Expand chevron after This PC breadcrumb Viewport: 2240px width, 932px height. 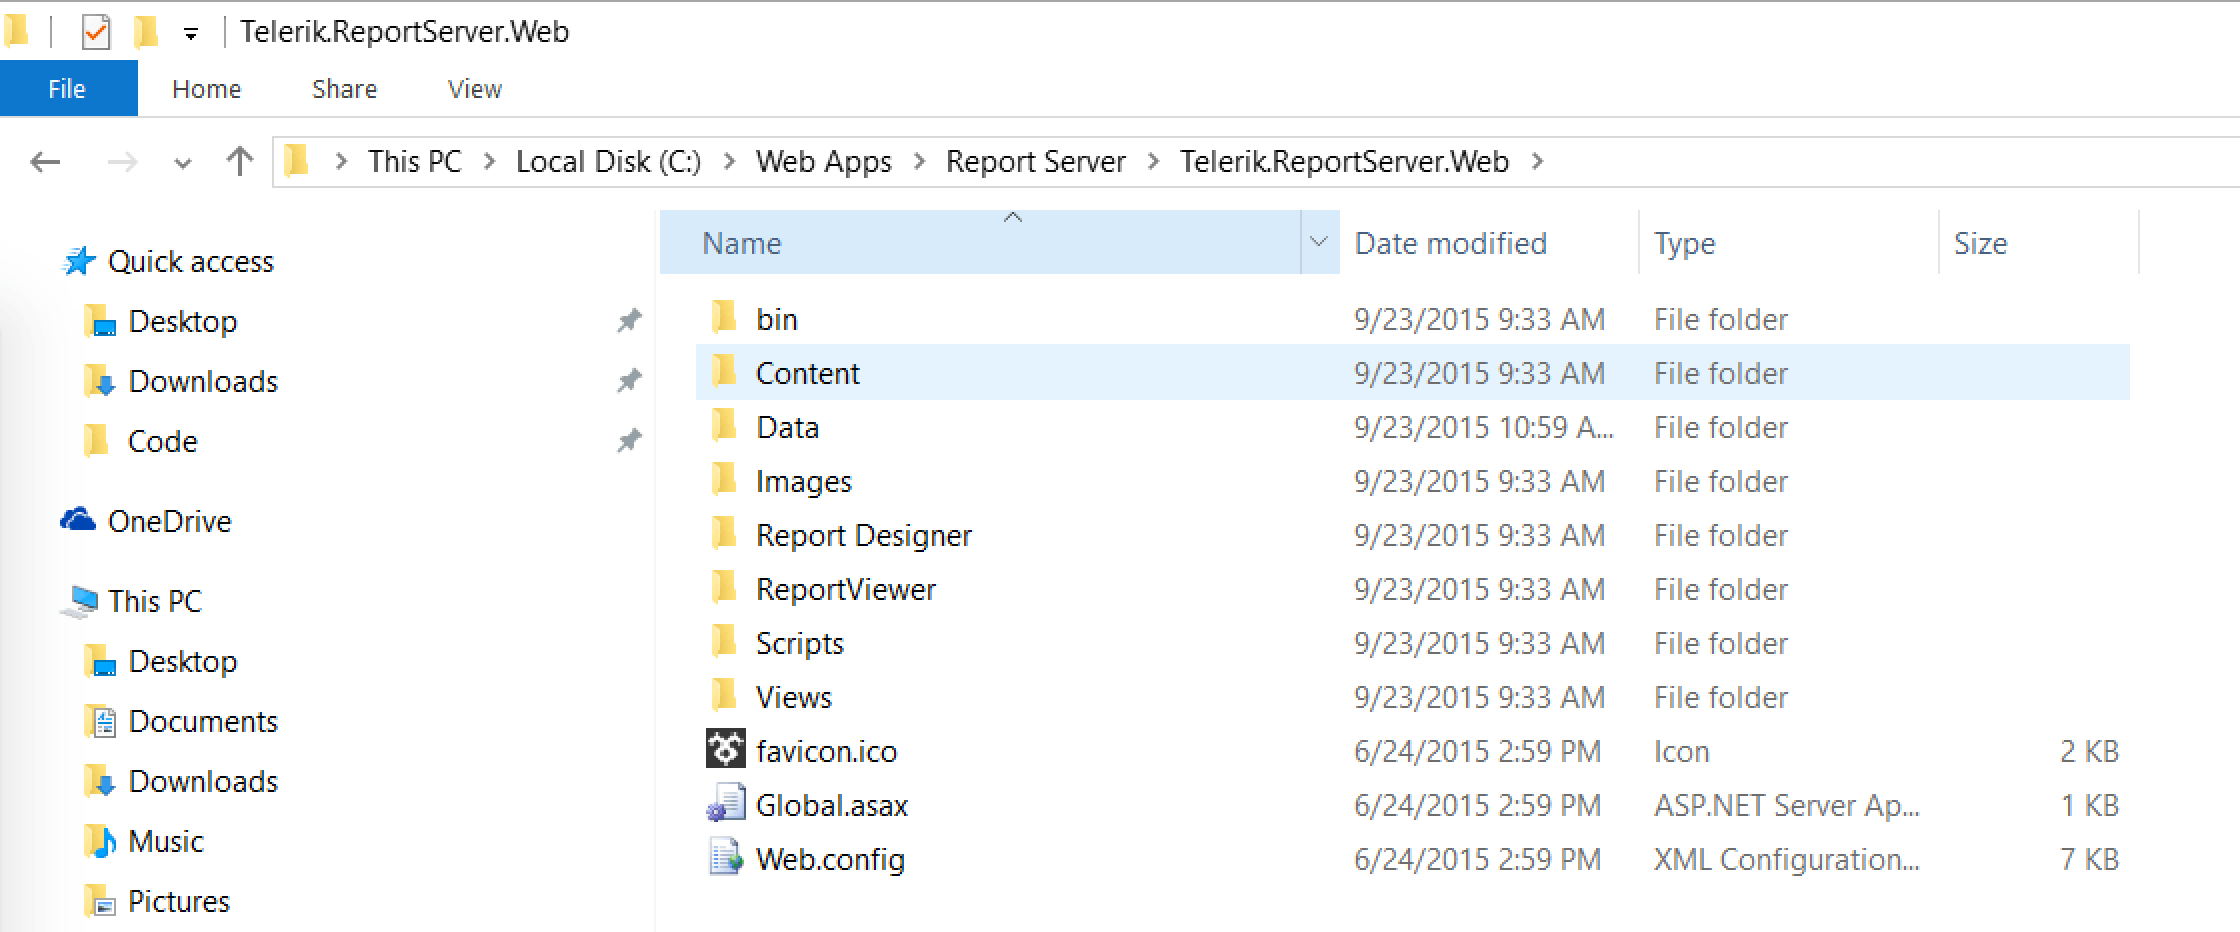point(489,161)
